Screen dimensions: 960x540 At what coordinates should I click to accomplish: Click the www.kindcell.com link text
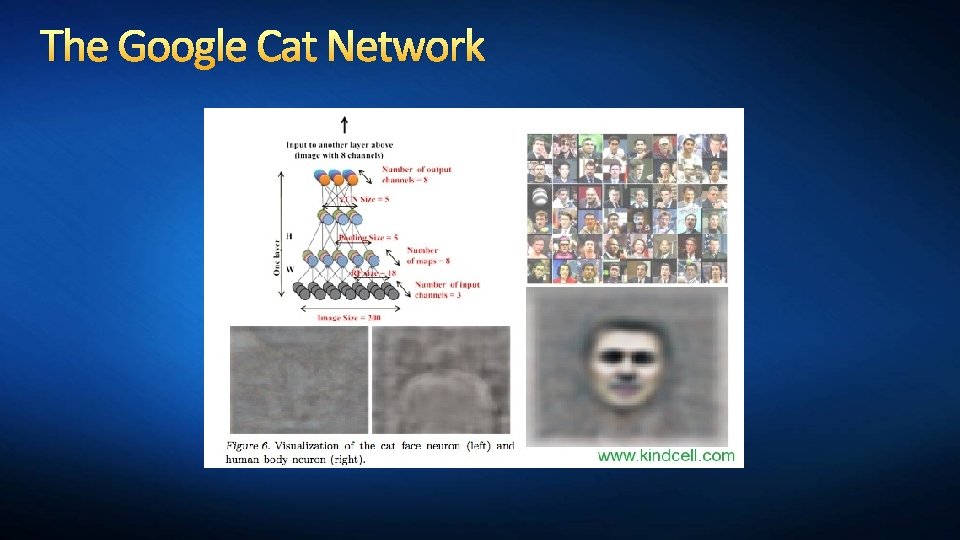pos(666,456)
